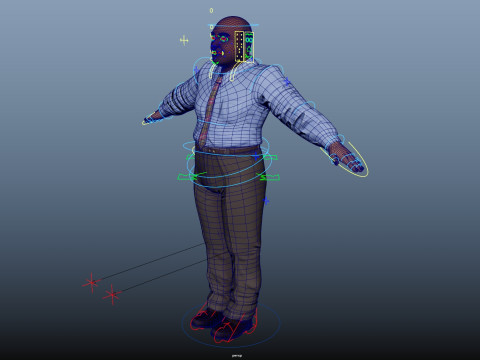The width and height of the screenshot is (480, 360).
Task: Click the blue cross locator on the far shoulder
Action: [196, 70]
